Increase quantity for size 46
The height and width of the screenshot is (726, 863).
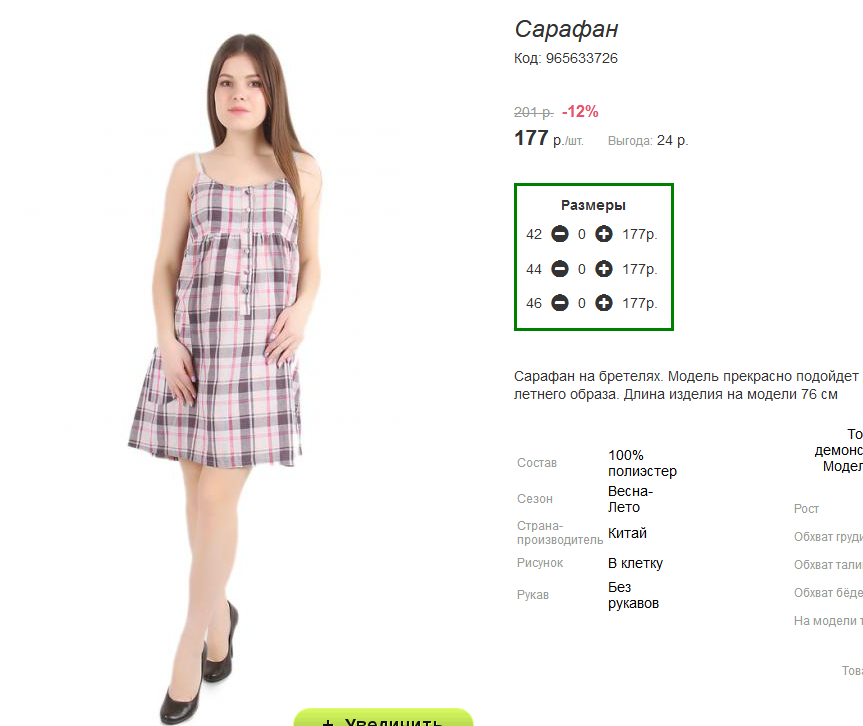pyautogui.click(x=604, y=303)
